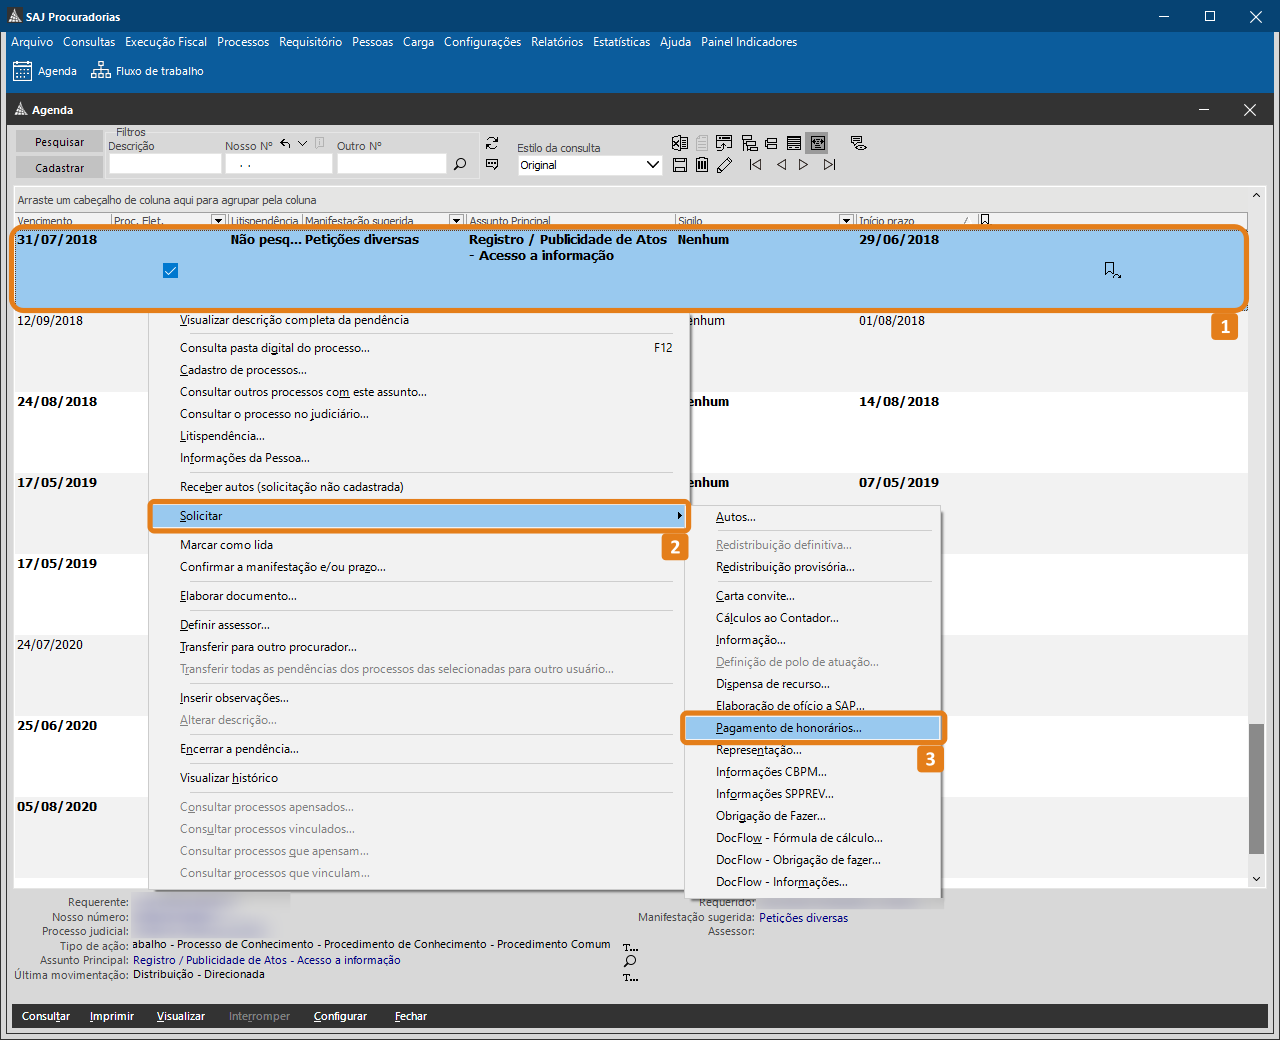The width and height of the screenshot is (1280, 1040).
Task: Click the Pesquisar button
Action: [59, 142]
